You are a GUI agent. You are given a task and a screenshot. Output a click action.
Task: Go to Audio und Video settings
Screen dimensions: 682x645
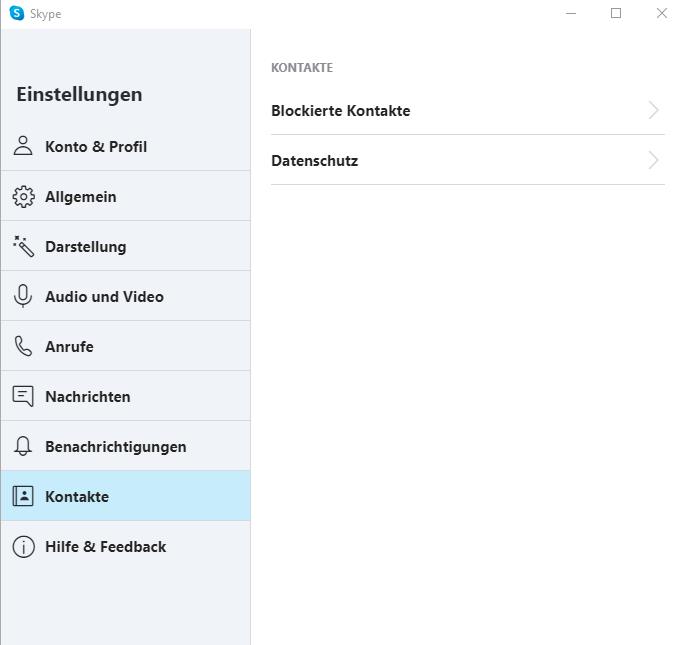click(126, 296)
